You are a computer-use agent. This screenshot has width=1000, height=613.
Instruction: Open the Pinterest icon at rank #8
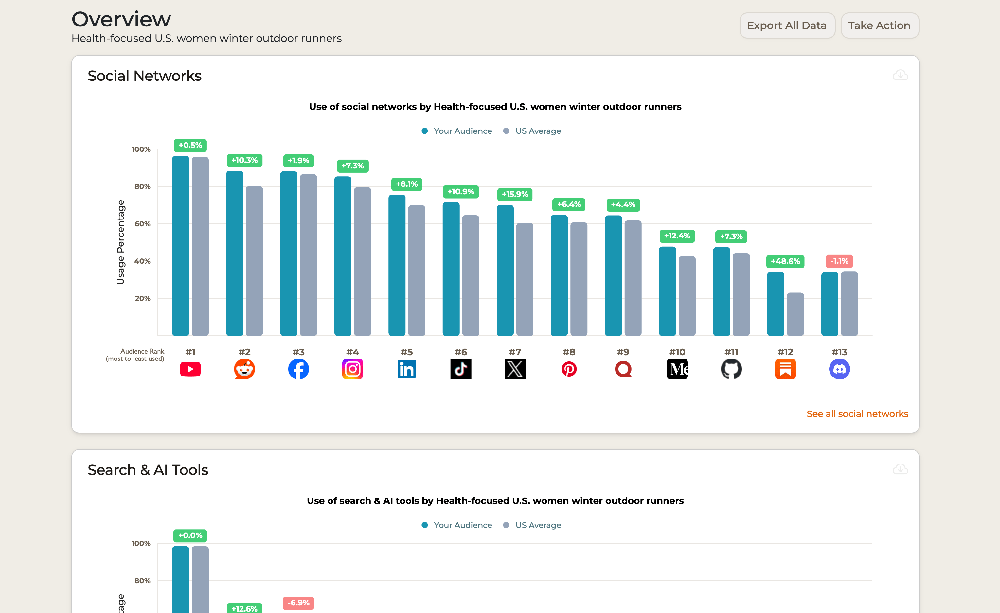pos(569,368)
